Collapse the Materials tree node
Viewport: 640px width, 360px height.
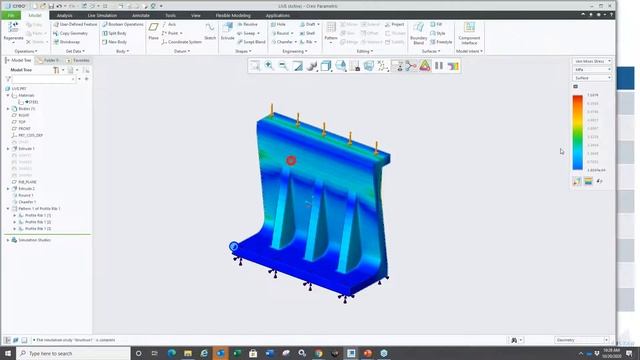coord(8,96)
